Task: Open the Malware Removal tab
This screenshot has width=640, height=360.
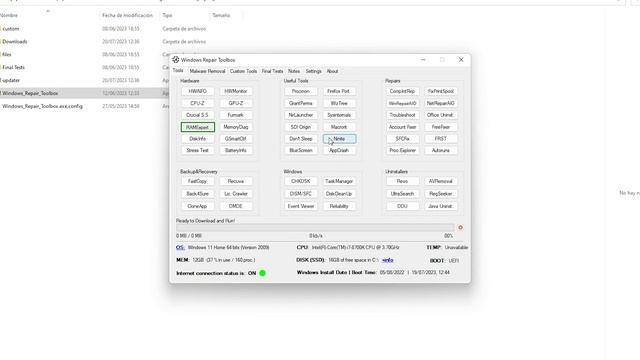Action: click(207, 71)
